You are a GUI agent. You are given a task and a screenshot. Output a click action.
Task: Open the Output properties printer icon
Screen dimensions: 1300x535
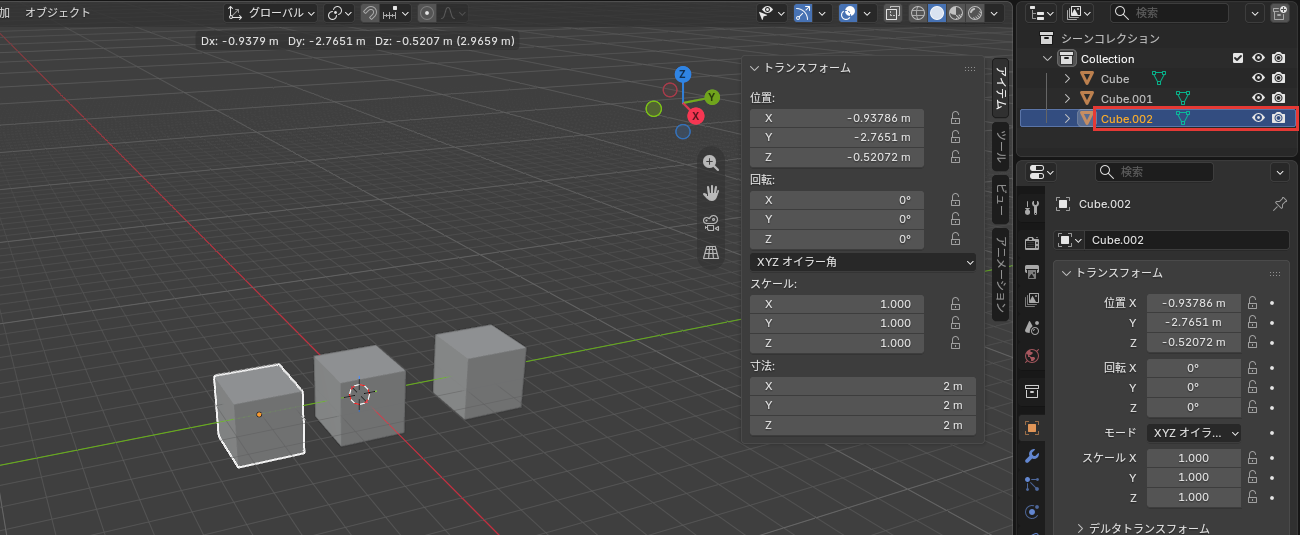pyautogui.click(x=1032, y=271)
